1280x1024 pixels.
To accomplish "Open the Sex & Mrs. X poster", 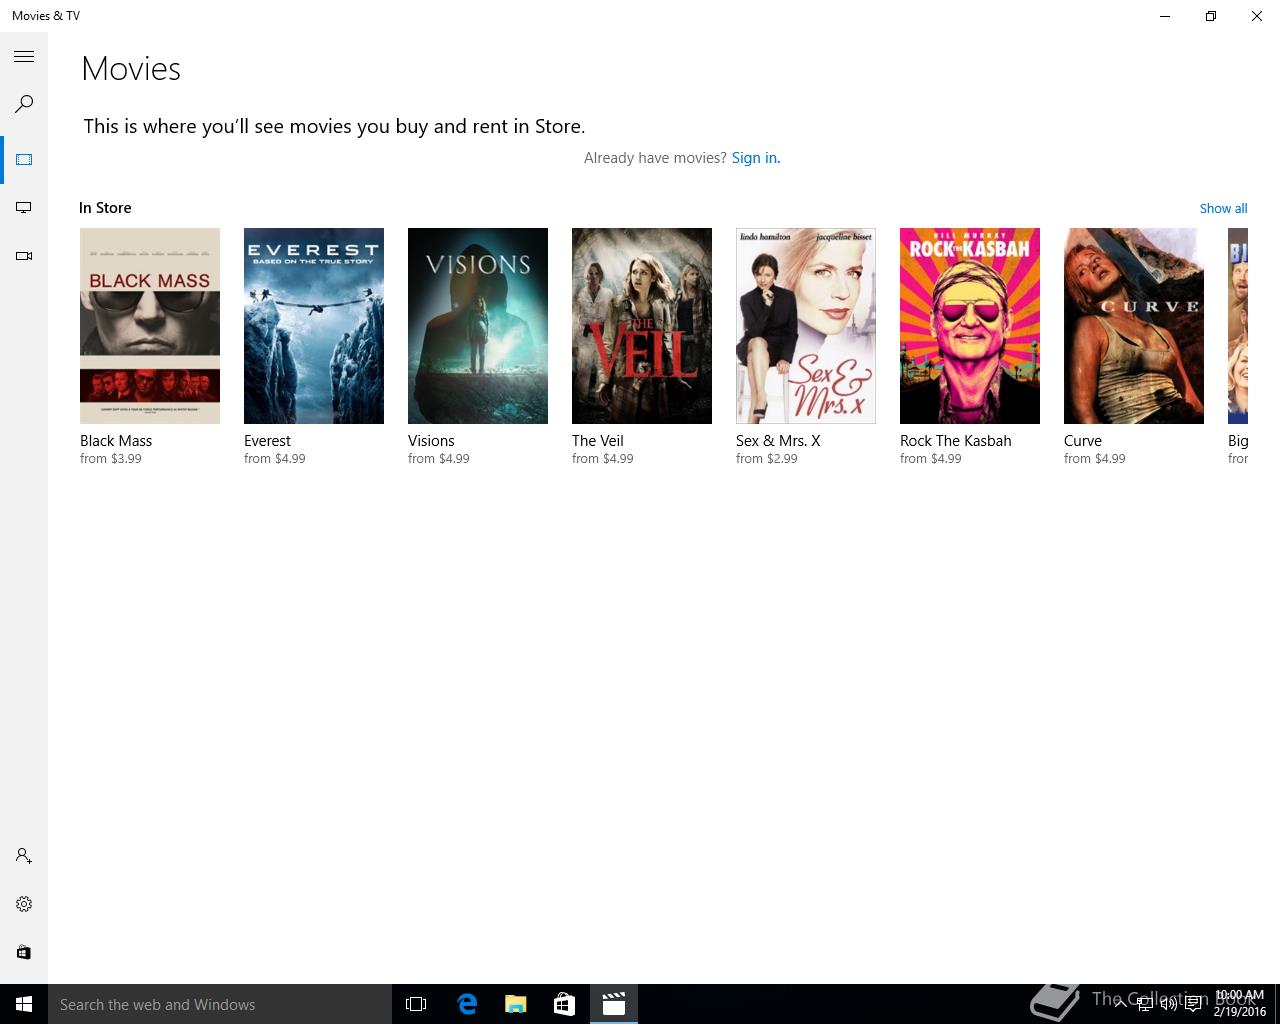I will click(x=806, y=326).
